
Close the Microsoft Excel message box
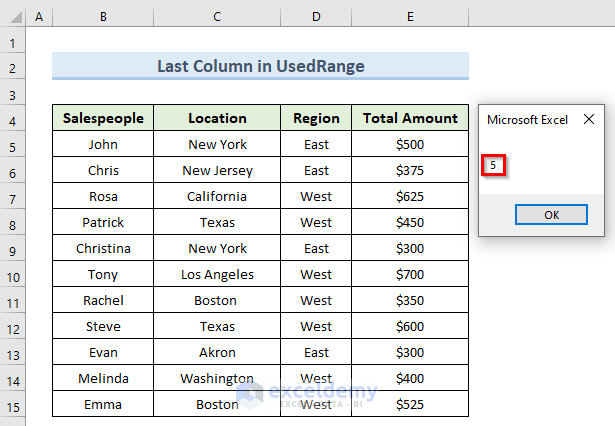[588, 119]
